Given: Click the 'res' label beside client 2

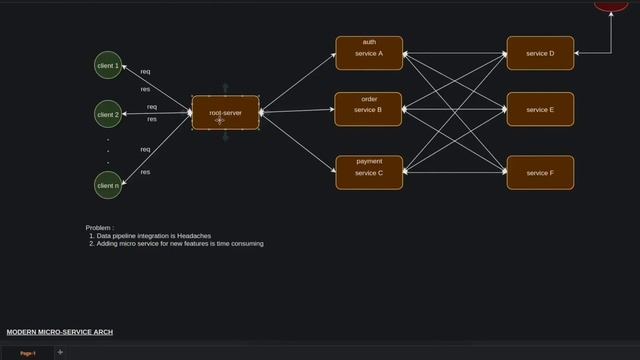Looking at the screenshot, I should 152,119.
